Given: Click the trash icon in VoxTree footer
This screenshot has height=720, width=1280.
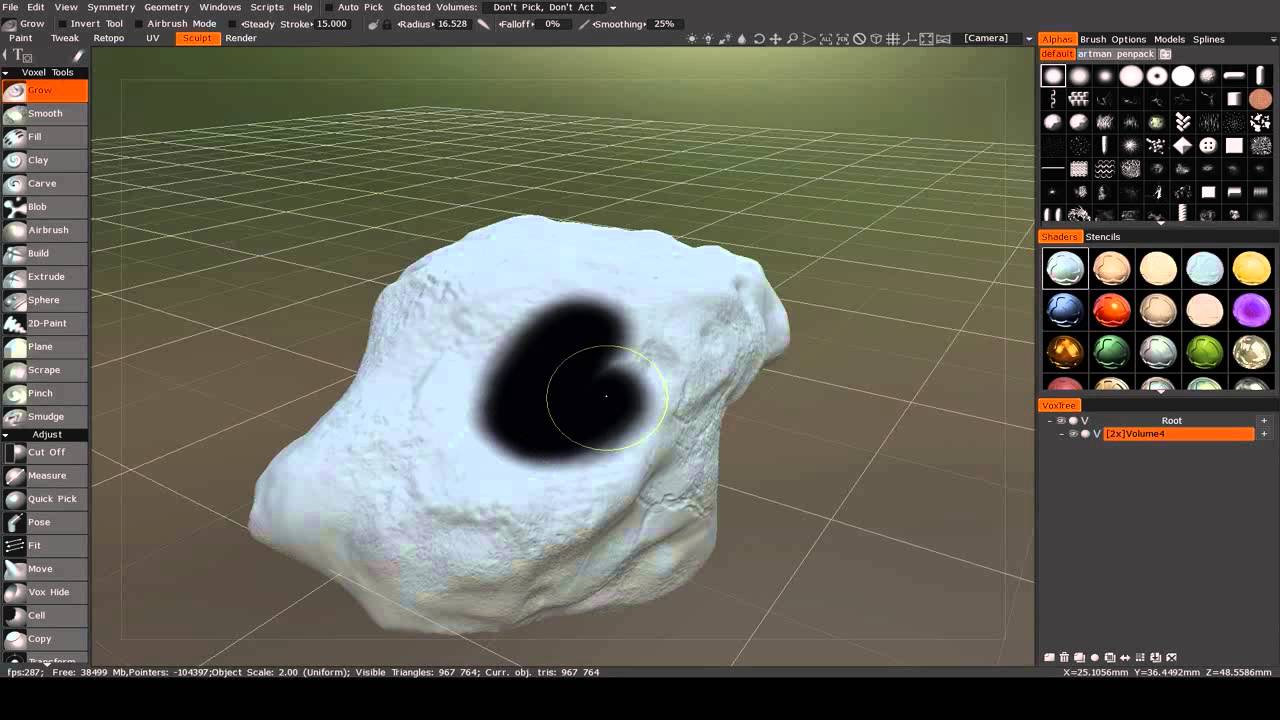Looking at the screenshot, I should tap(1064, 658).
